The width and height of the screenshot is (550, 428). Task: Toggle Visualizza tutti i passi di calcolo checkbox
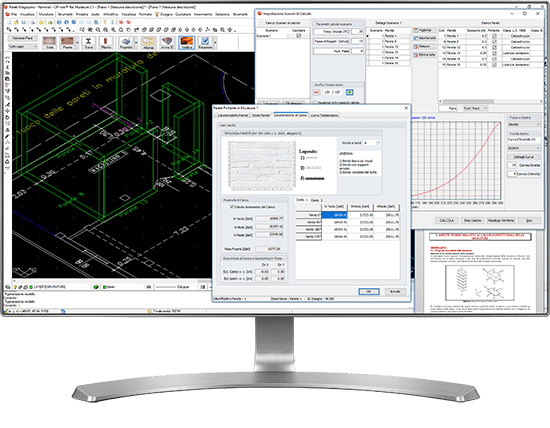click(x=315, y=102)
